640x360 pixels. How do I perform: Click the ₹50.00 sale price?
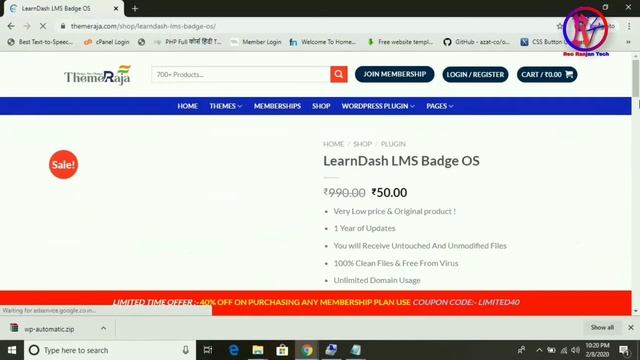pyautogui.click(x=389, y=193)
